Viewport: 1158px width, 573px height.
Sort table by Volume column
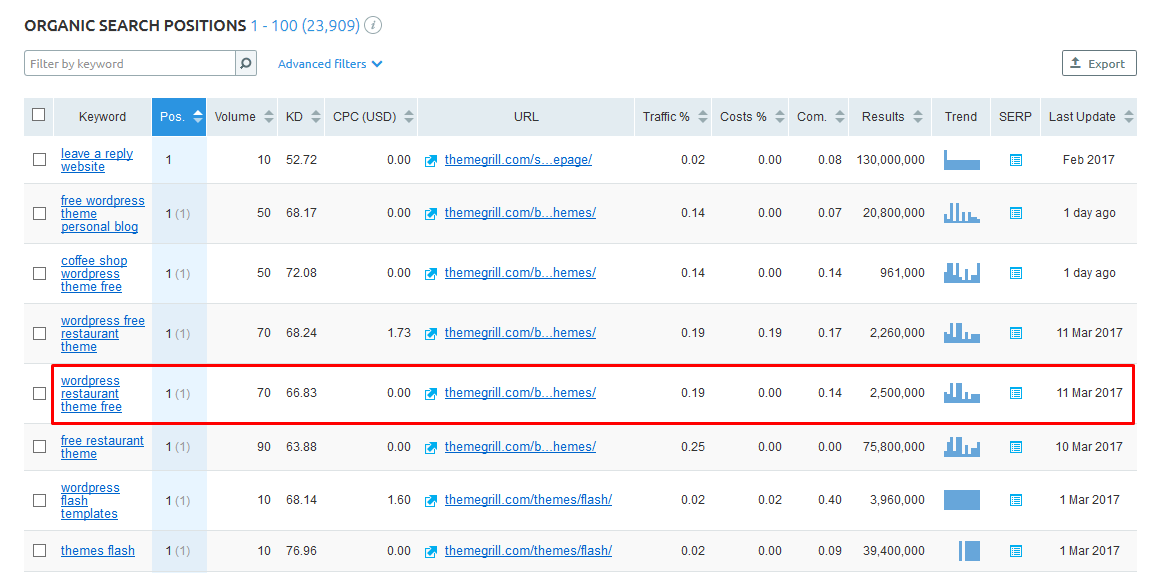click(x=242, y=117)
